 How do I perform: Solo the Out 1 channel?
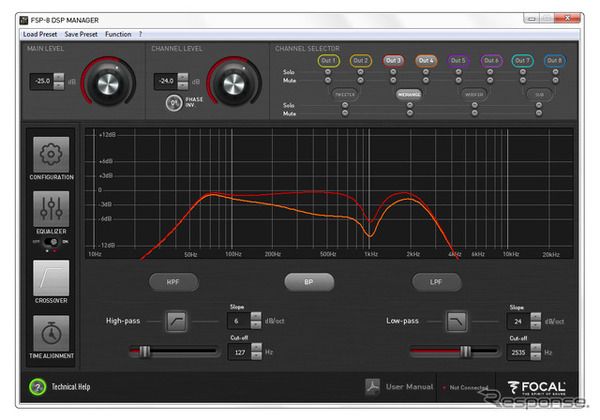point(328,72)
